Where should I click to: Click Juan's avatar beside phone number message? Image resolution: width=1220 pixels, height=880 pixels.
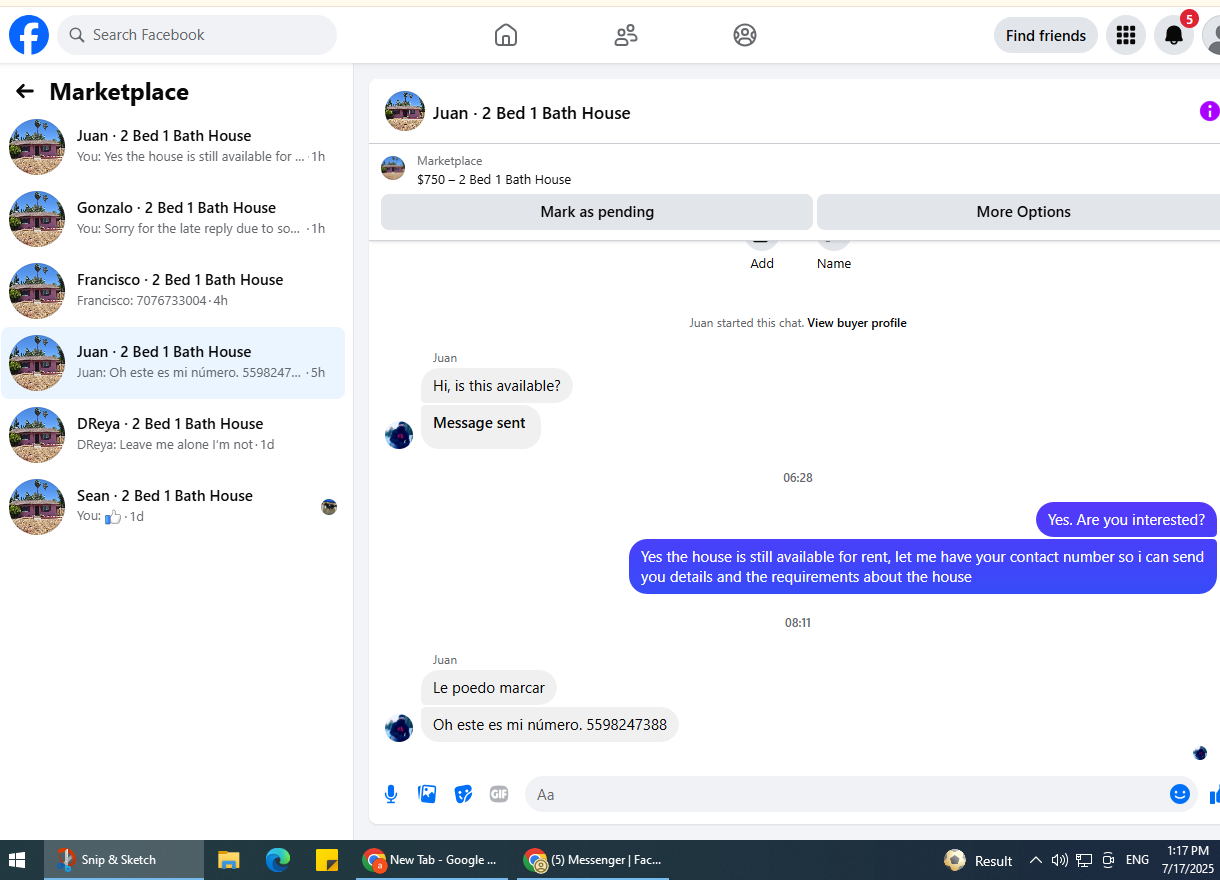[399, 728]
